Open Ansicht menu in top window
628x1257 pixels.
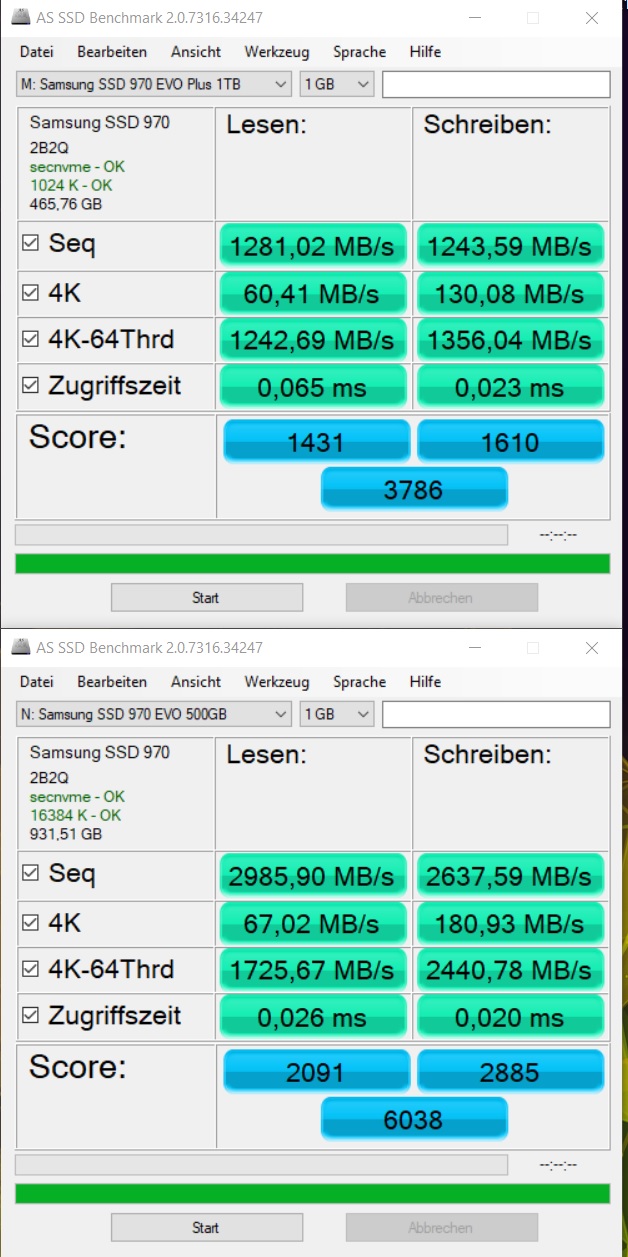pos(196,52)
